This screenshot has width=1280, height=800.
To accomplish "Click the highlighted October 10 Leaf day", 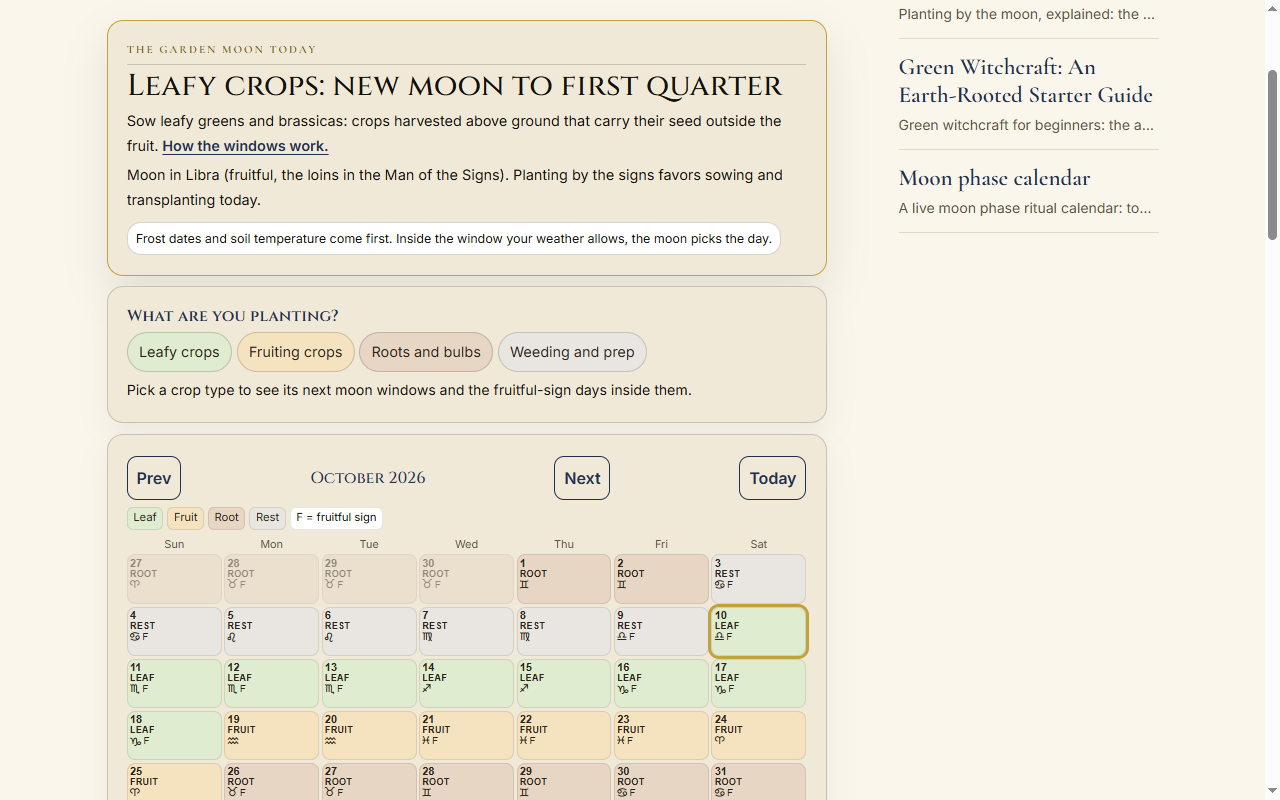I will (759, 631).
